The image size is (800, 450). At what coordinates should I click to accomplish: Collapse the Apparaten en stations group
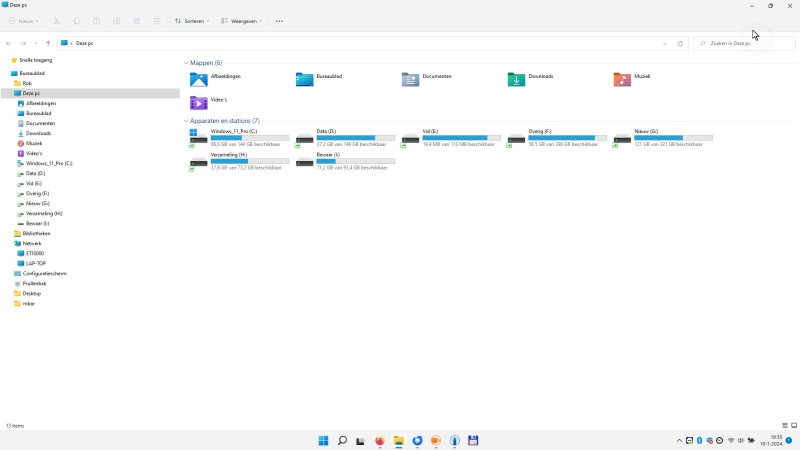pos(186,121)
